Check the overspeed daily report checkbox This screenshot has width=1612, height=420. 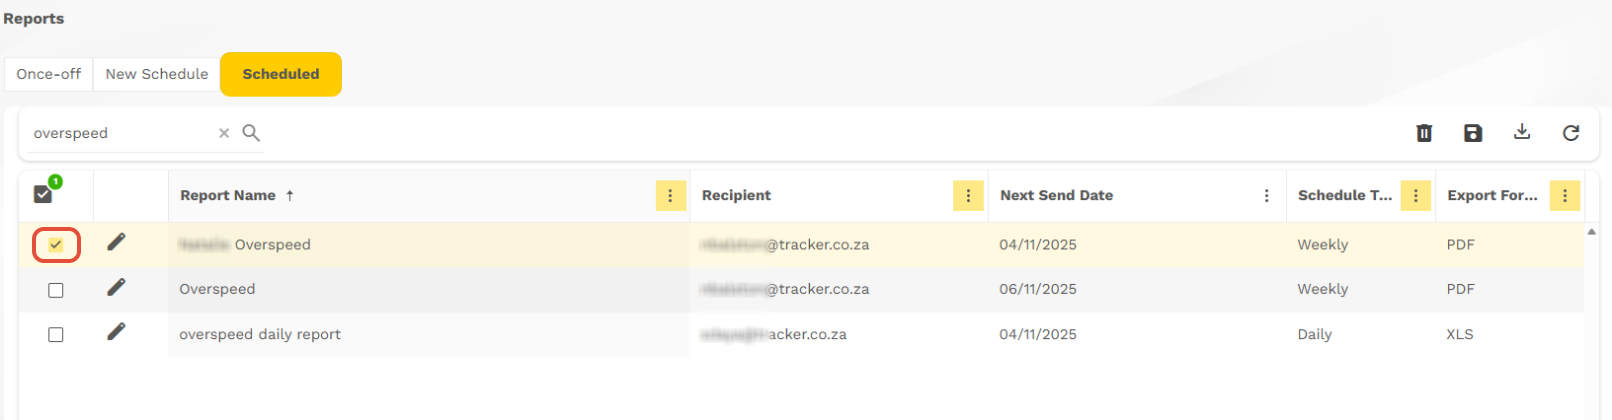(56, 335)
